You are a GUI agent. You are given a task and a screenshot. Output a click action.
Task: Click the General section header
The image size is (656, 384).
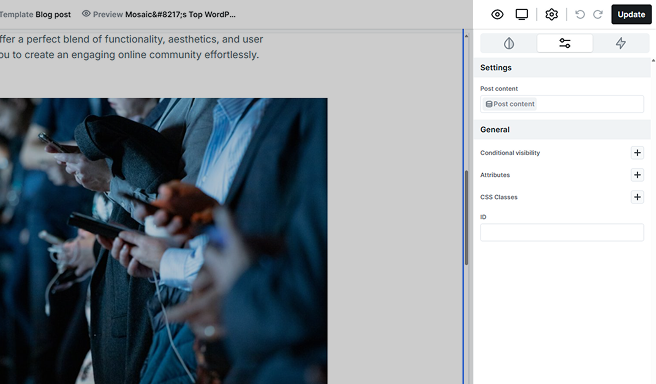[x=562, y=129]
